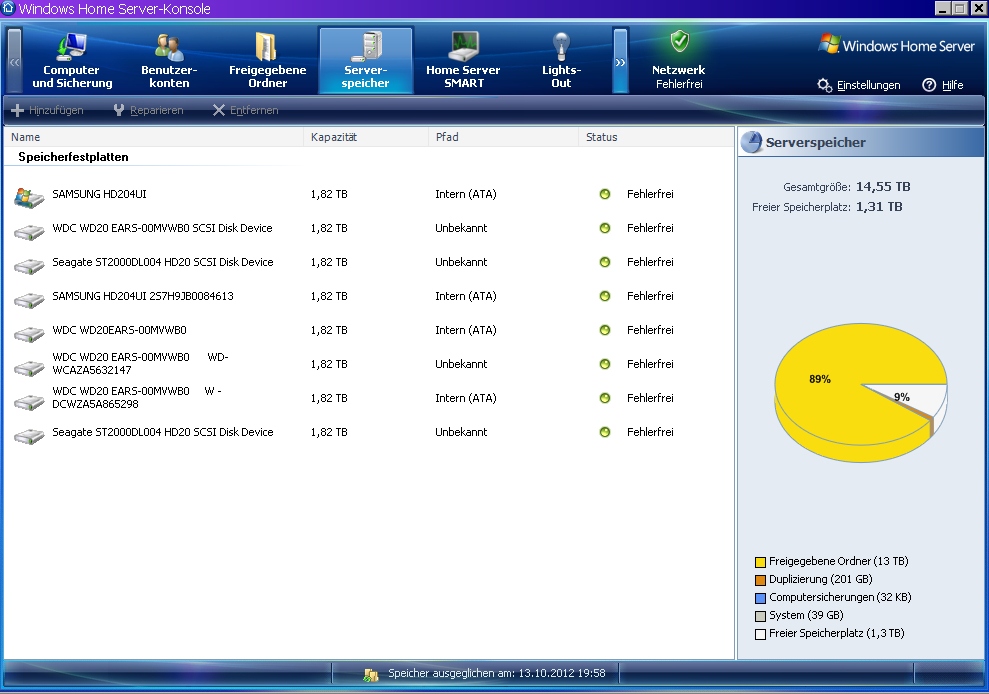Click the status icon for WDC WD20EARS-00MVWB0
Image resolution: width=989 pixels, height=694 pixels.
pyautogui.click(x=605, y=330)
